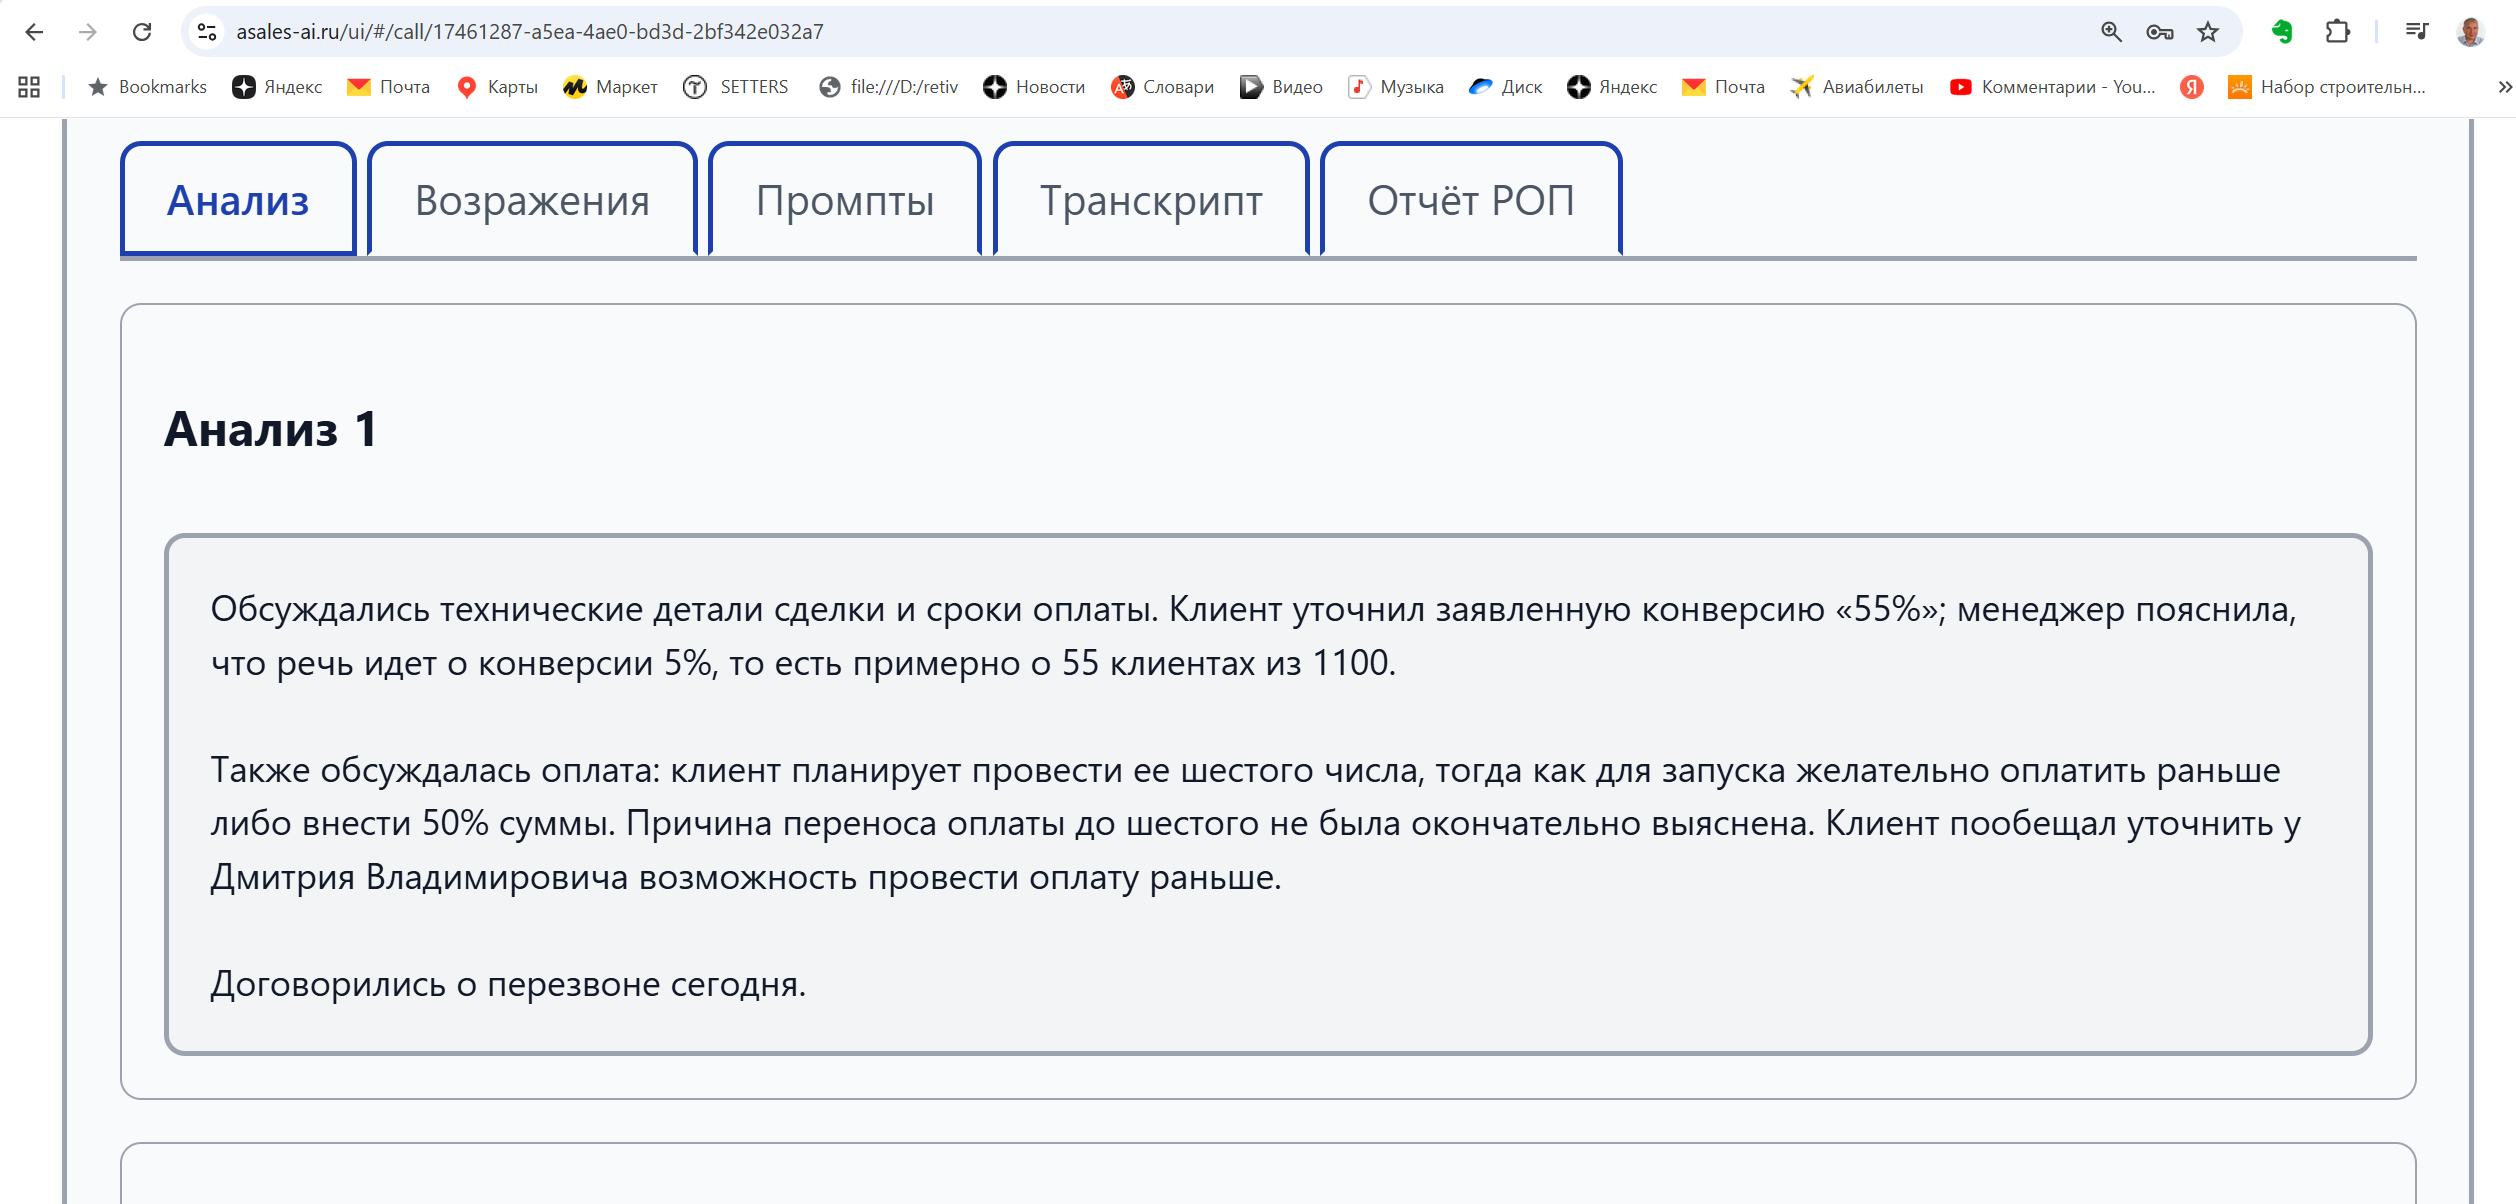Open the Музыка bookmark
2516x1204 pixels.
tap(1396, 87)
